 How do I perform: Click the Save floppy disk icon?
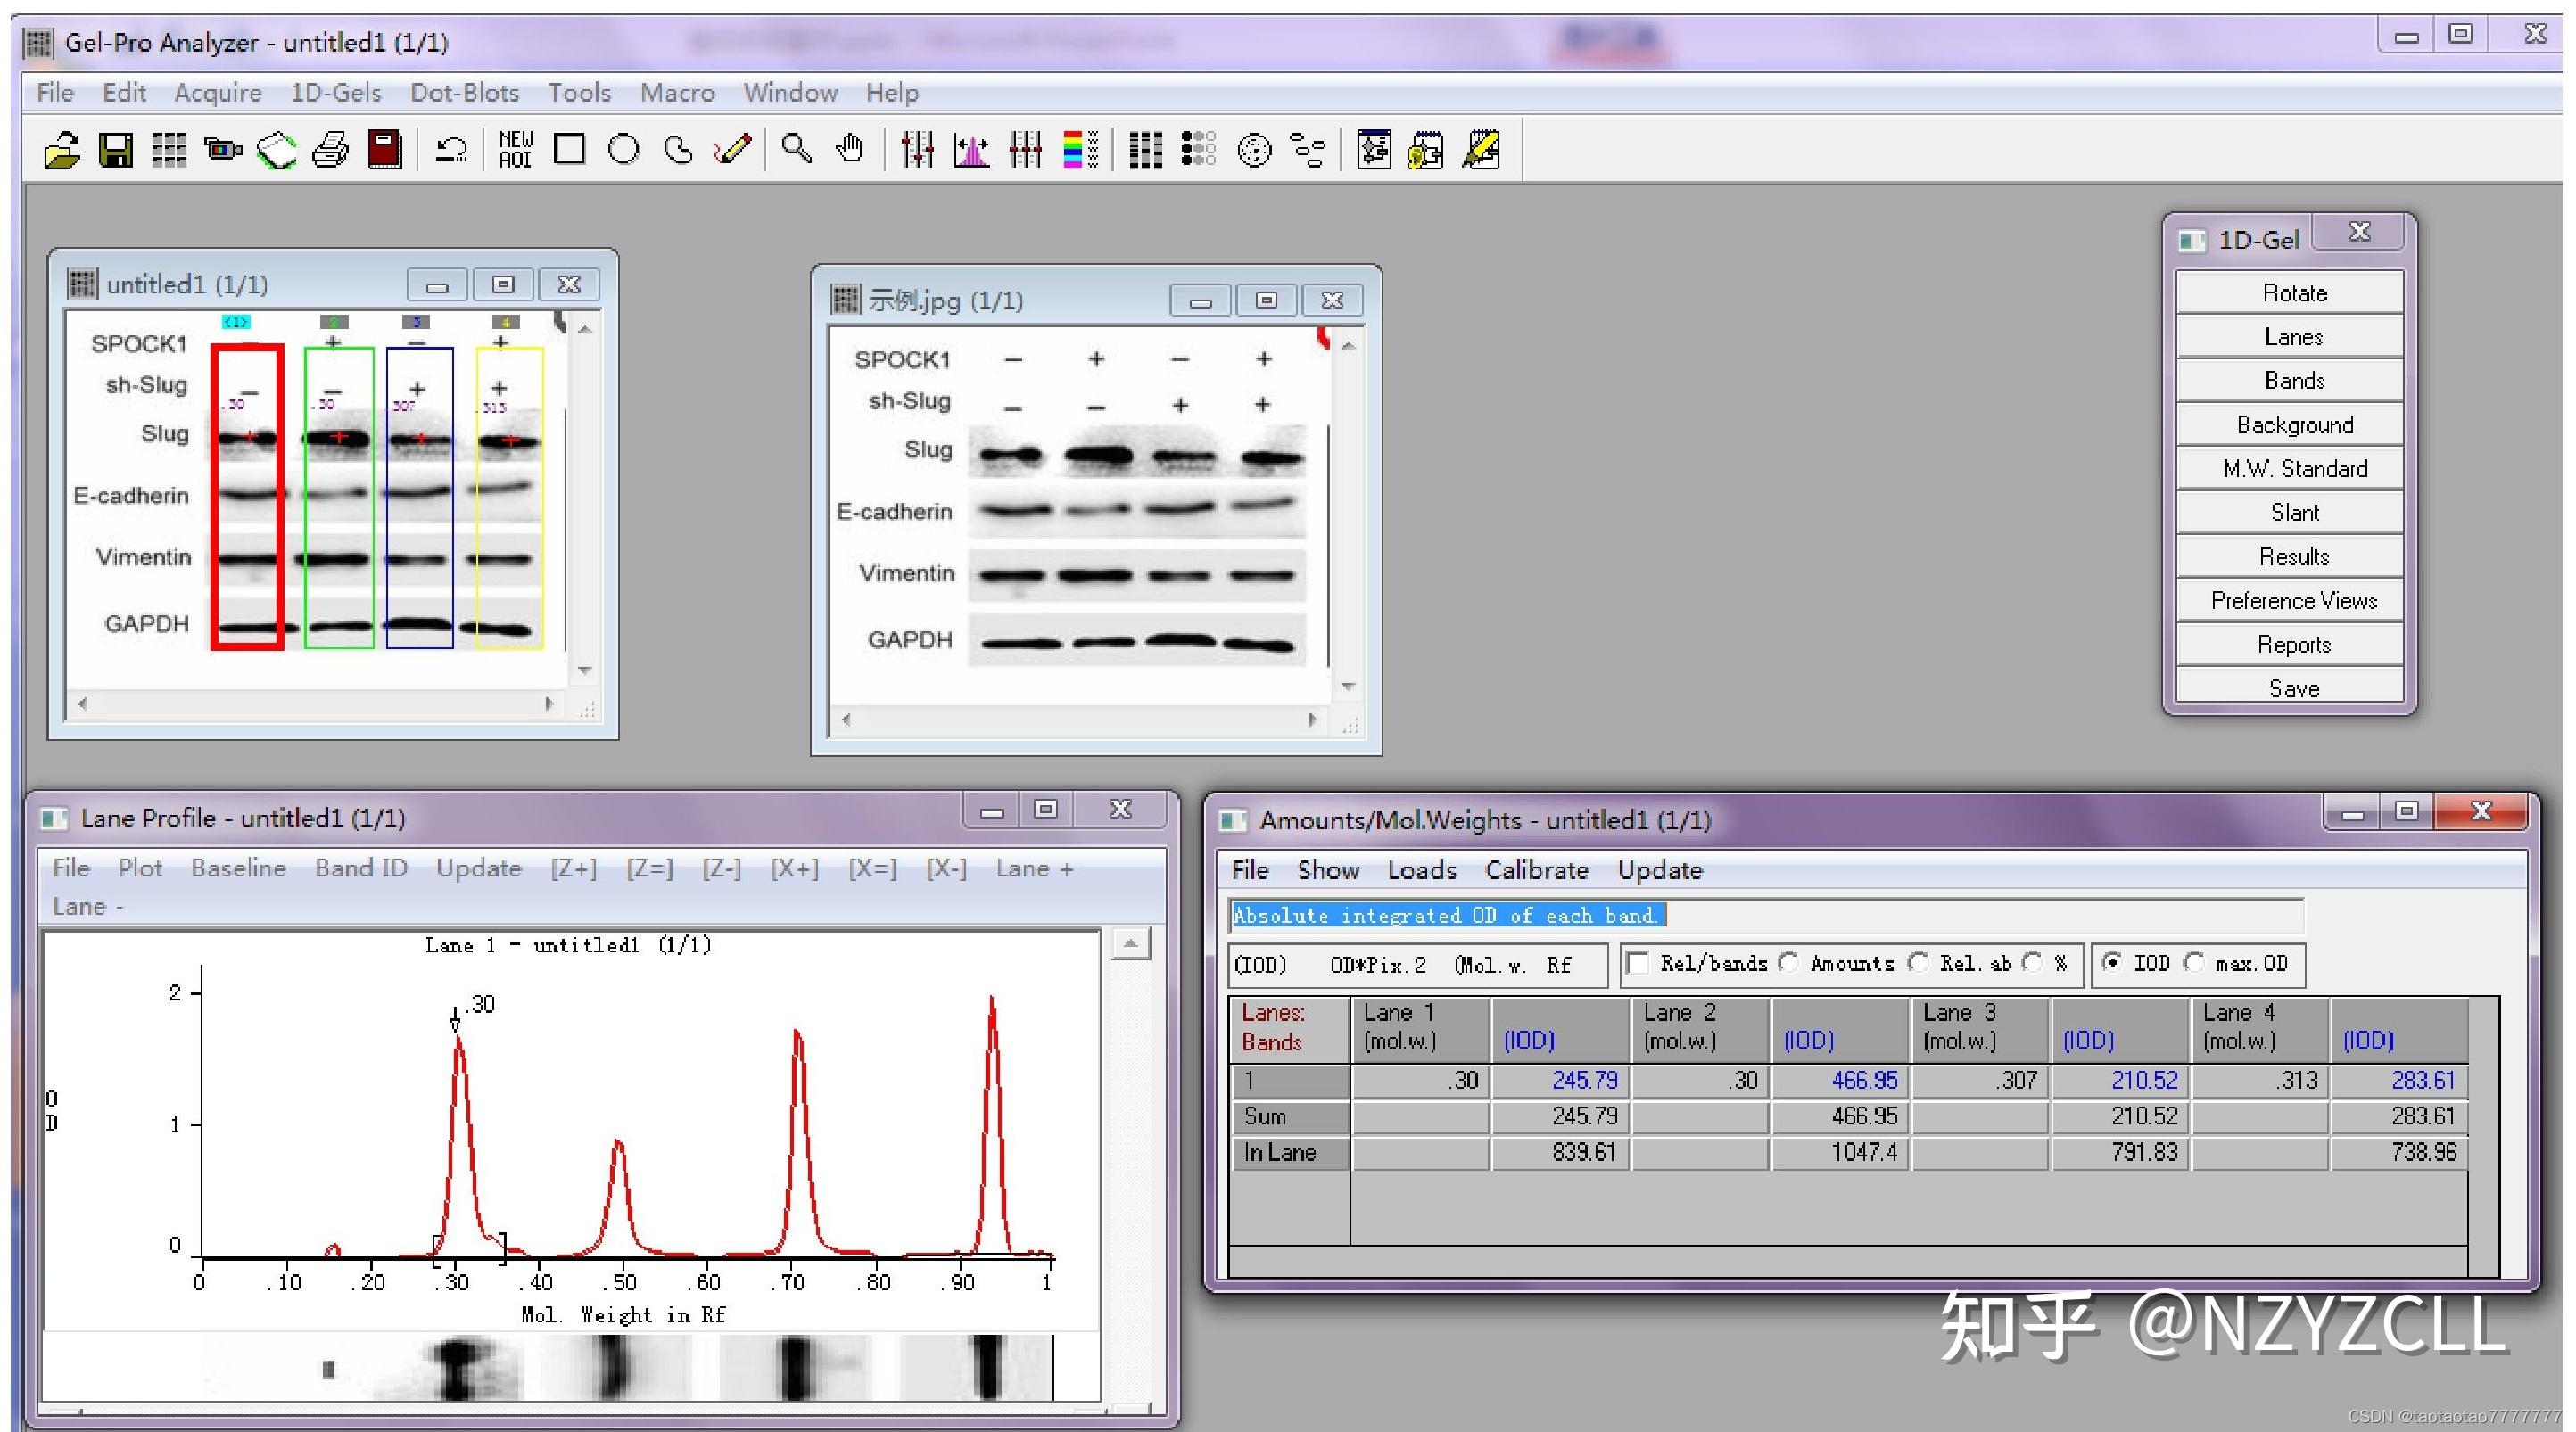pyautogui.click(x=116, y=151)
